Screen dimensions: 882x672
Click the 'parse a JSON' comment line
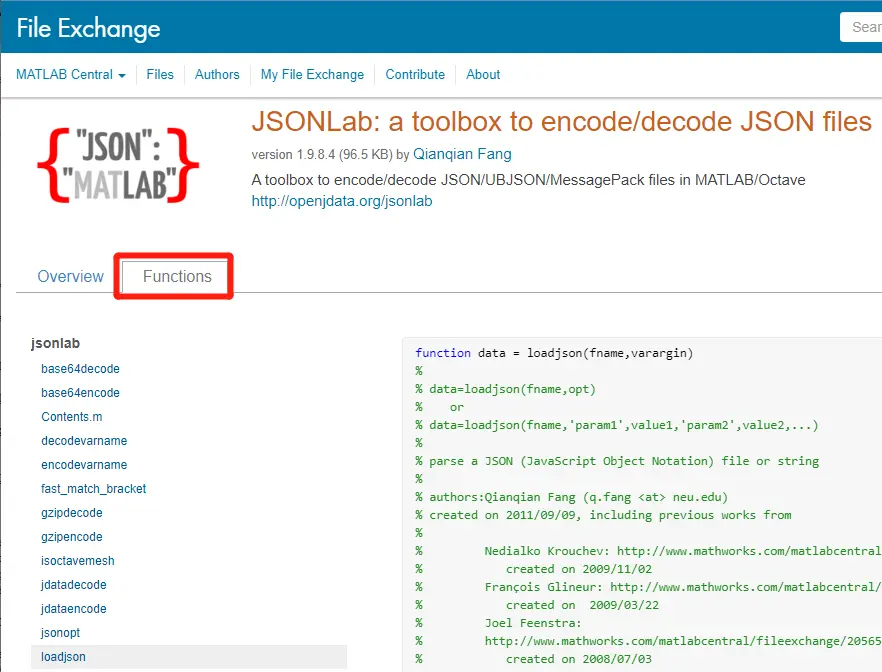click(x=617, y=461)
